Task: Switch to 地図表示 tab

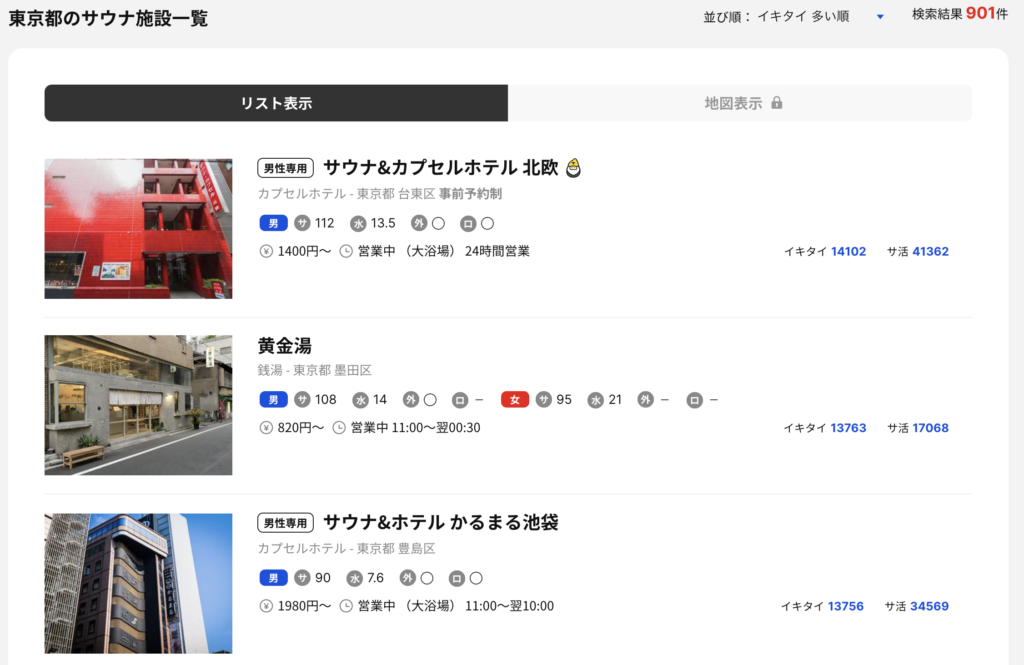Action: 740,103
